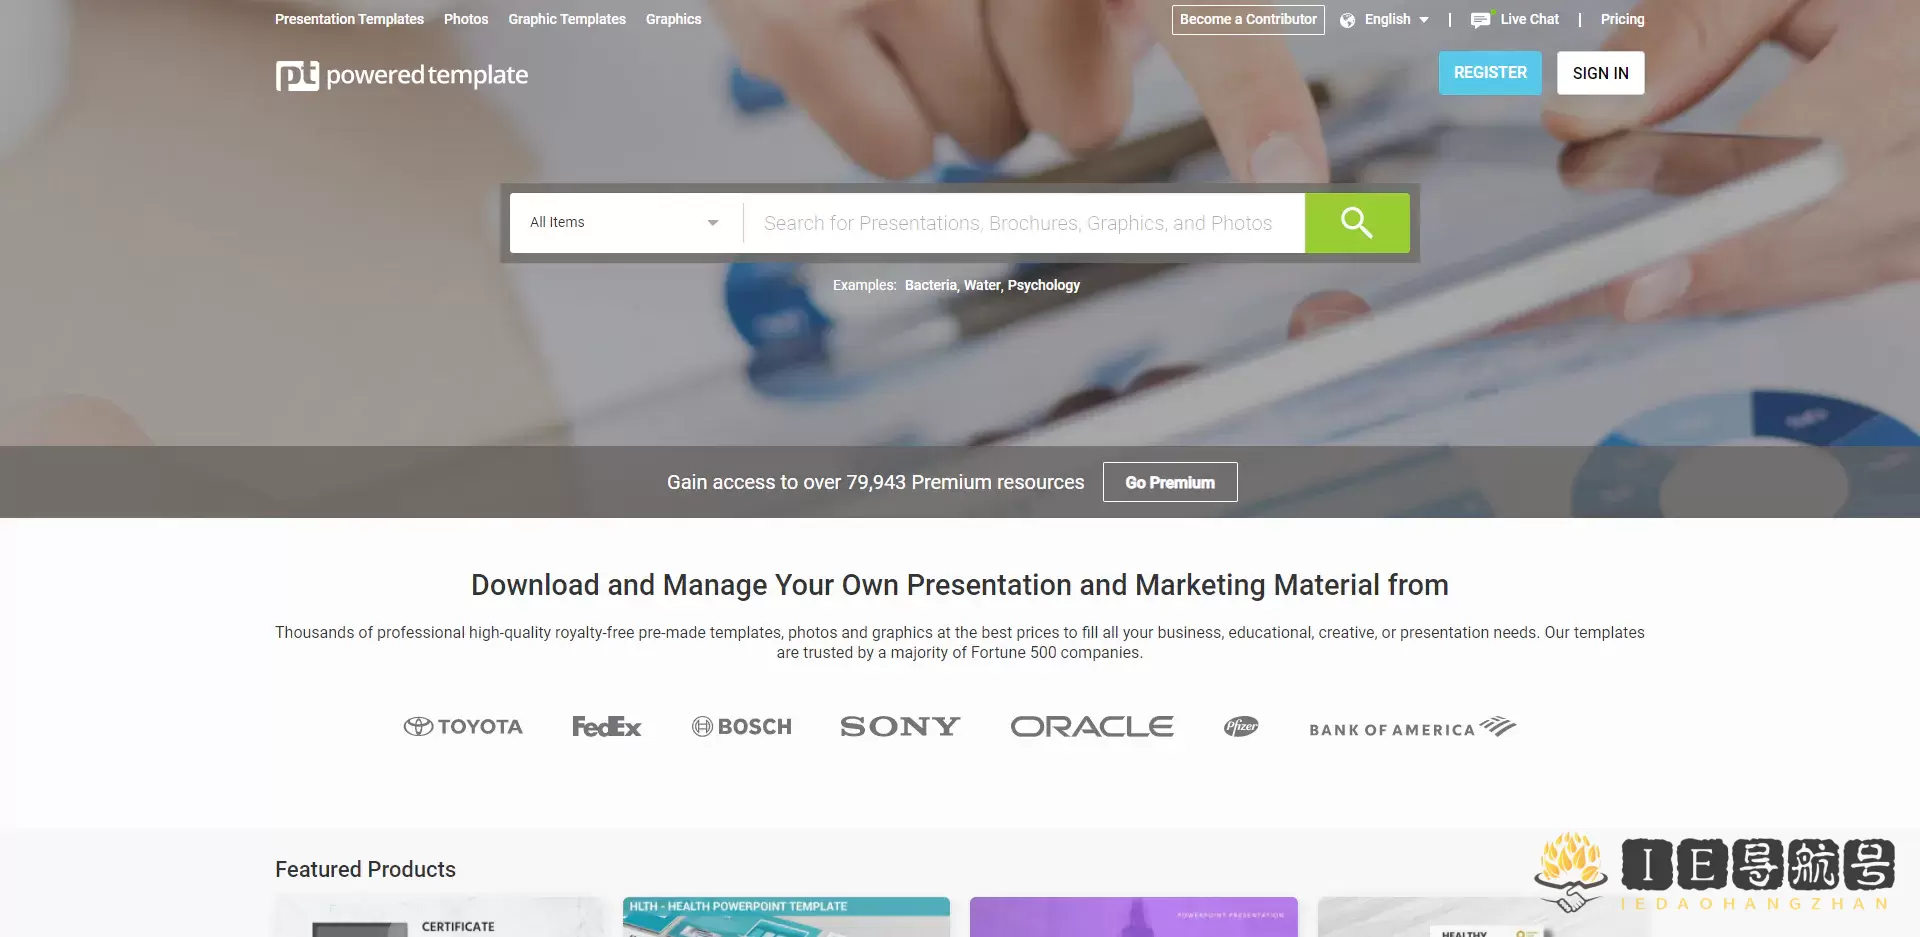This screenshot has height=937, width=1920.
Task: Click the Toyota logo
Action: tap(463, 727)
